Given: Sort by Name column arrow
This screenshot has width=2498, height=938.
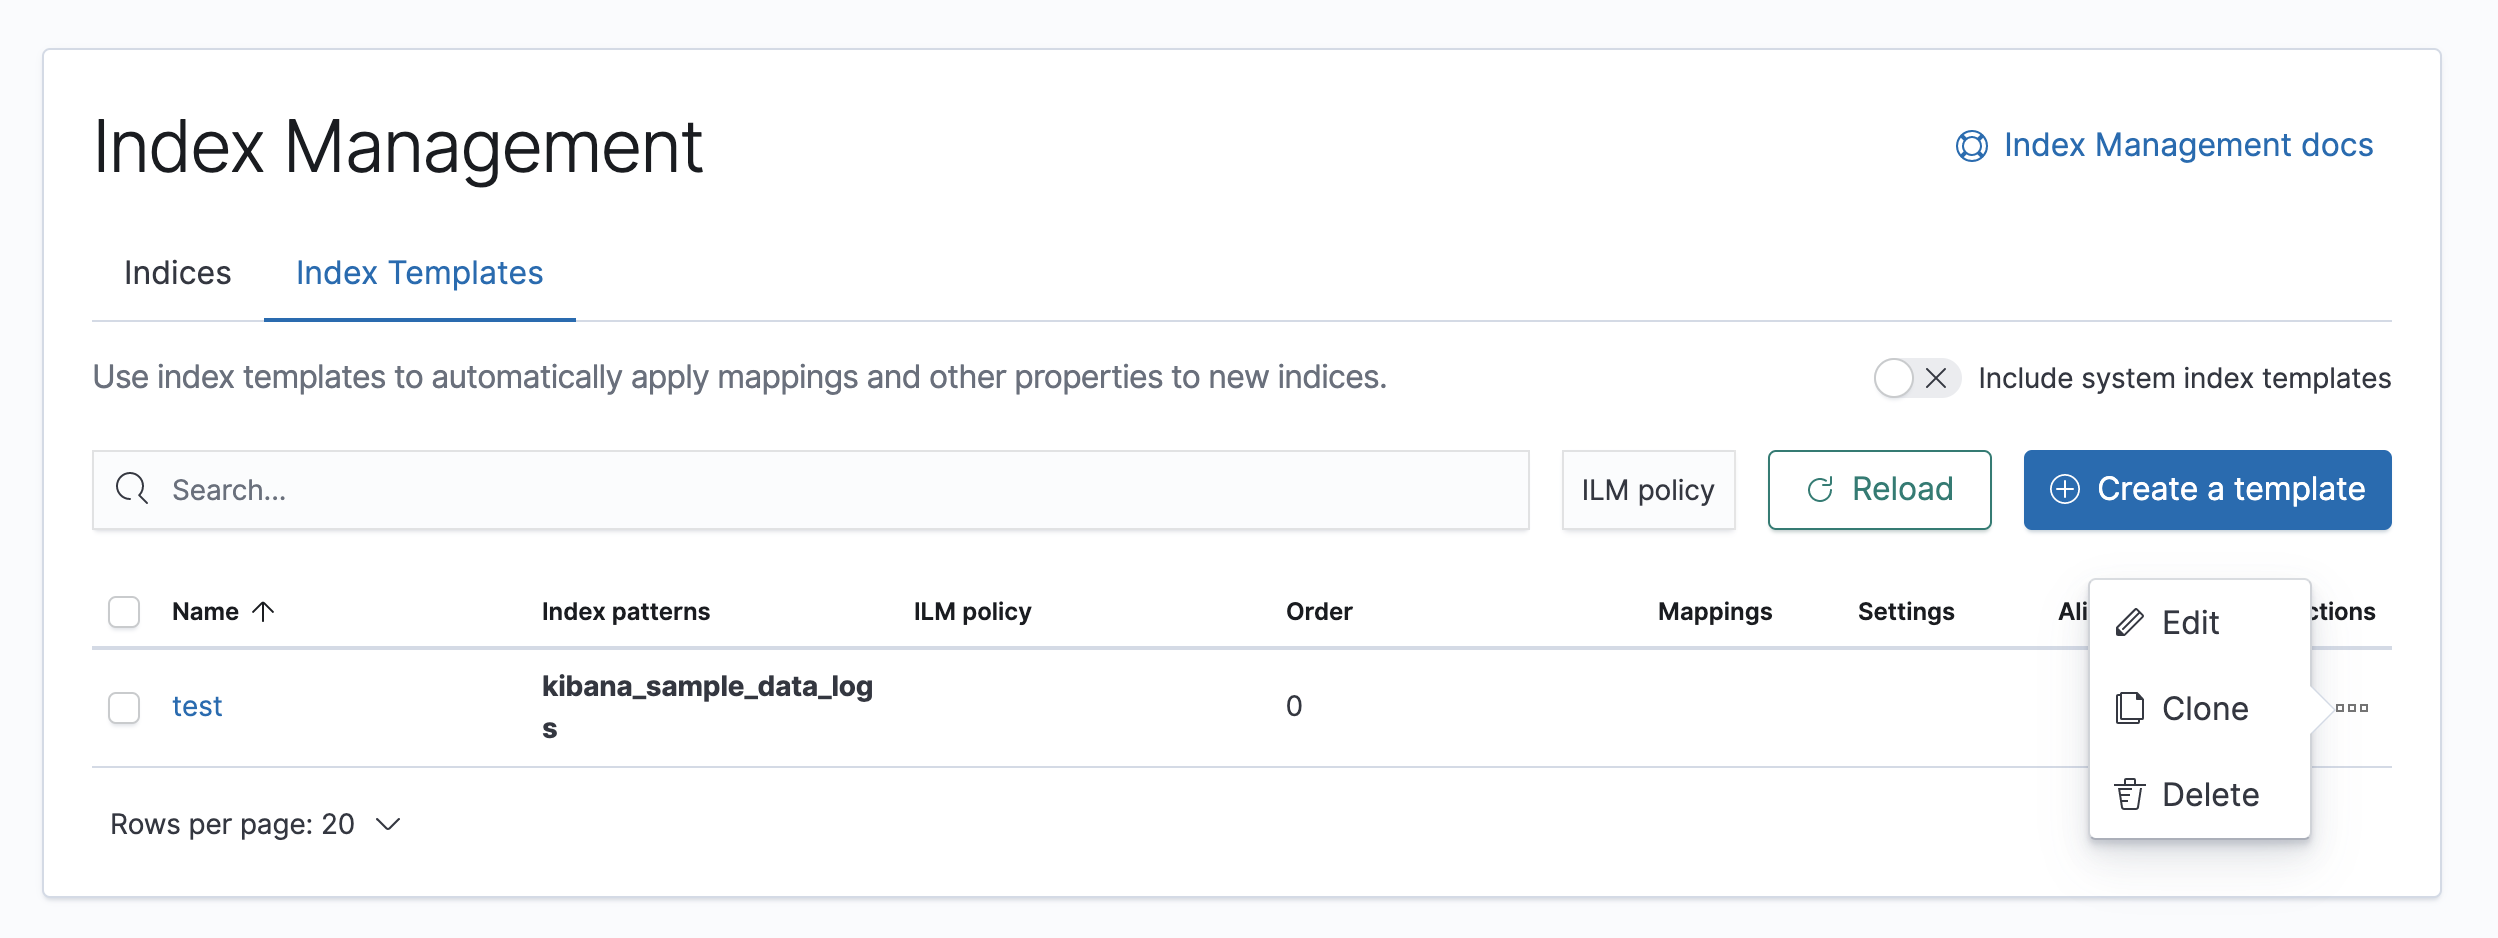Looking at the screenshot, I should pos(263,611).
